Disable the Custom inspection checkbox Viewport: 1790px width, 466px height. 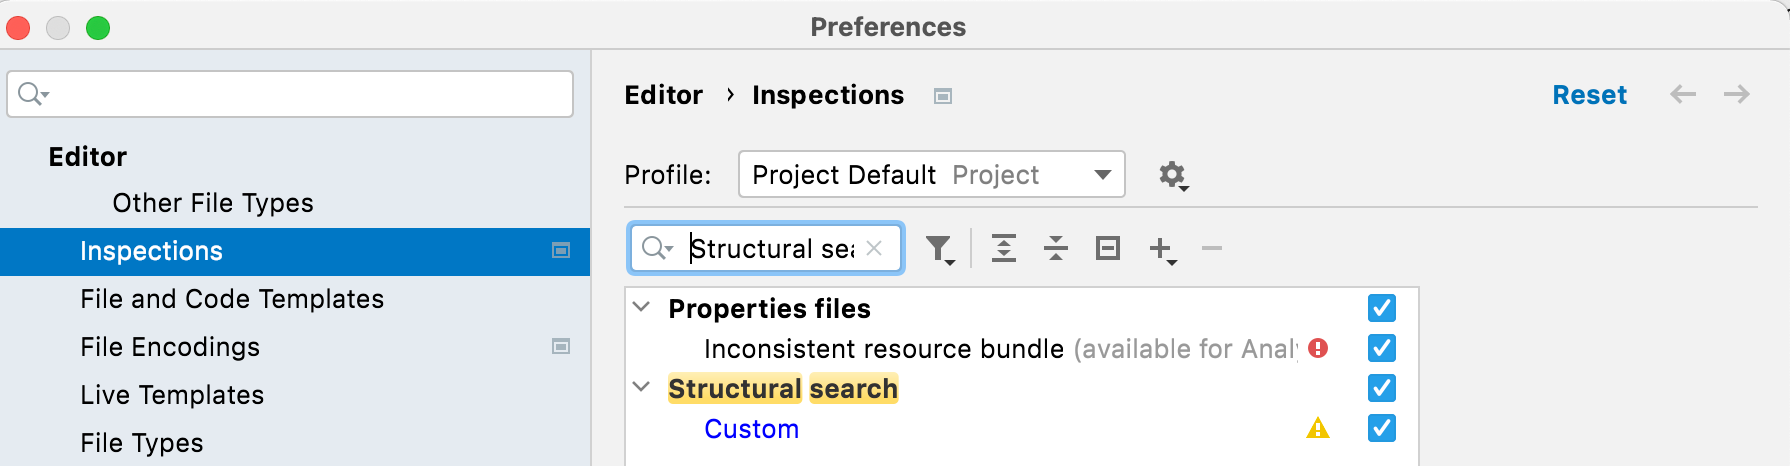pos(1381,428)
